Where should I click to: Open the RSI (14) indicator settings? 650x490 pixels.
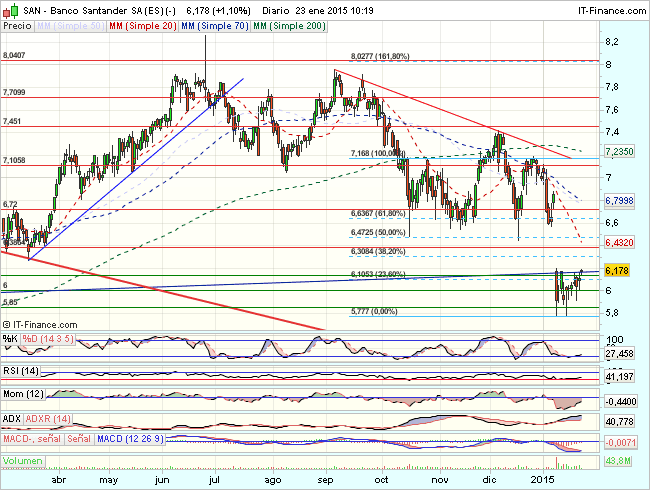pyautogui.click(x=21, y=371)
